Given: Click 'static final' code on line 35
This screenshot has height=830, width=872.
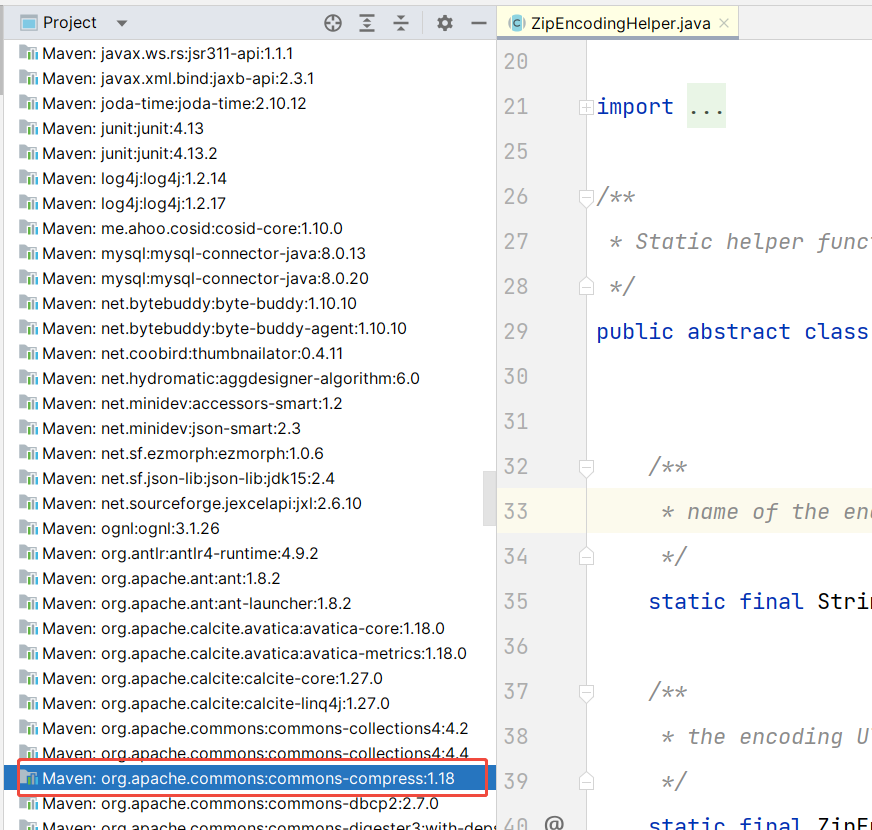Looking at the screenshot, I should [726, 602].
